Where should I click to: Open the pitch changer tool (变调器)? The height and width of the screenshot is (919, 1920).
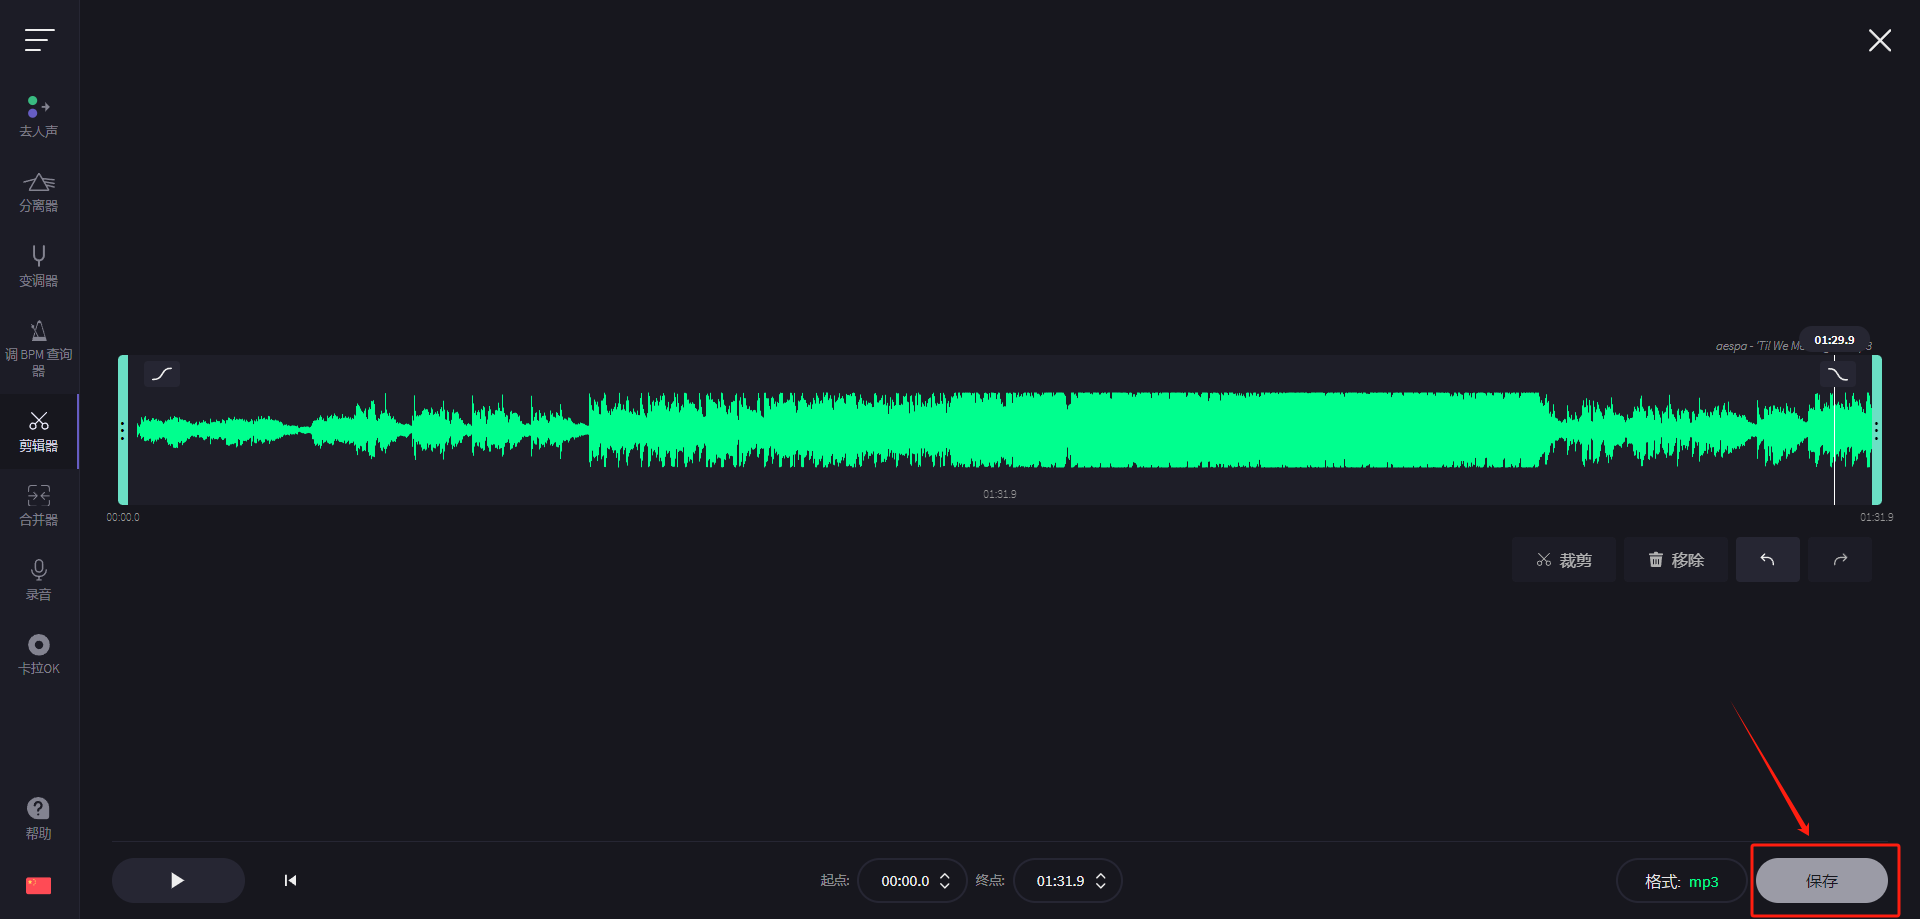39,266
